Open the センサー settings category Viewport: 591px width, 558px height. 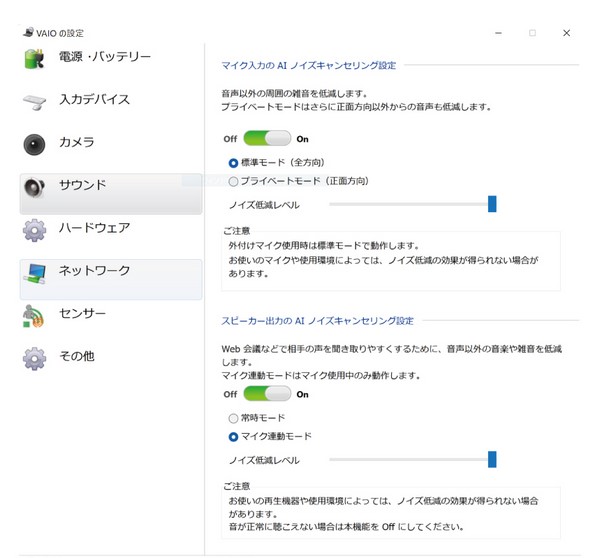pyautogui.click(x=111, y=316)
